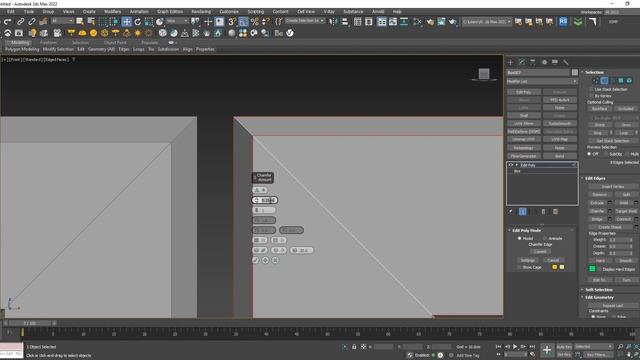The width and height of the screenshot is (640, 360).
Task: Select Preview Selection Off radio
Action: pyautogui.click(x=589, y=154)
